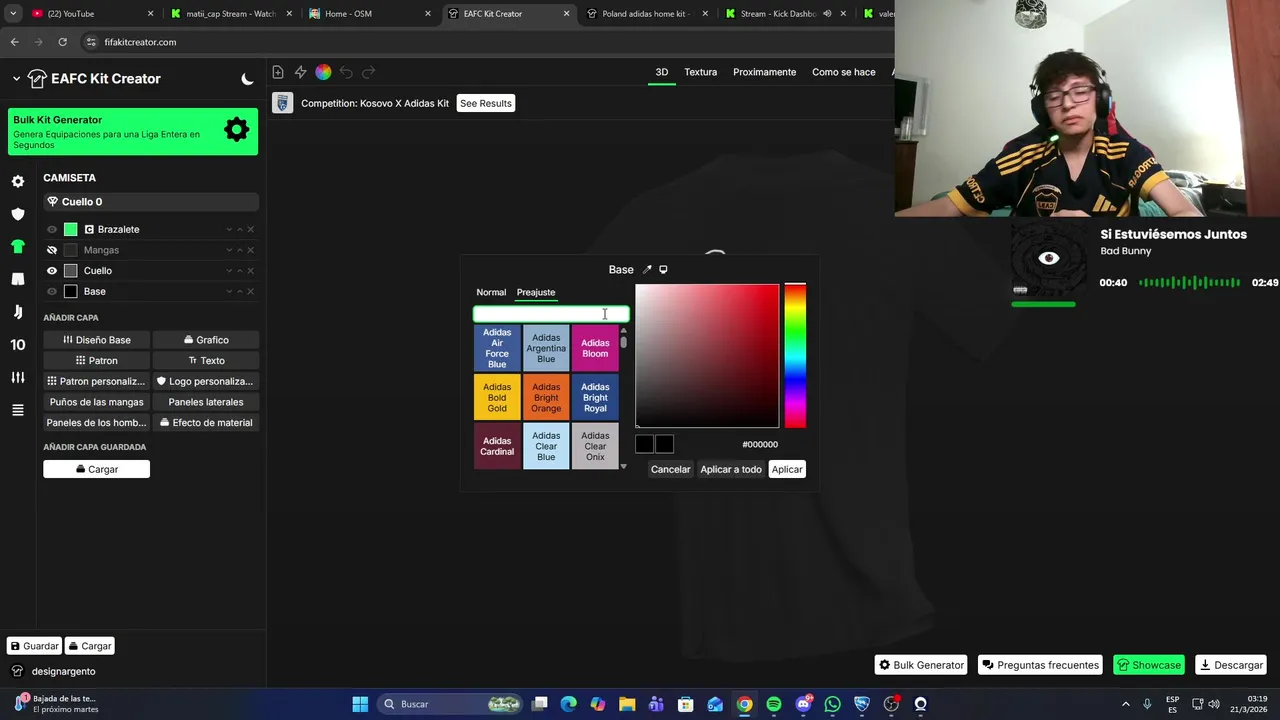Delete the Base layer
The height and width of the screenshot is (720, 1280).
pyautogui.click(x=250, y=292)
